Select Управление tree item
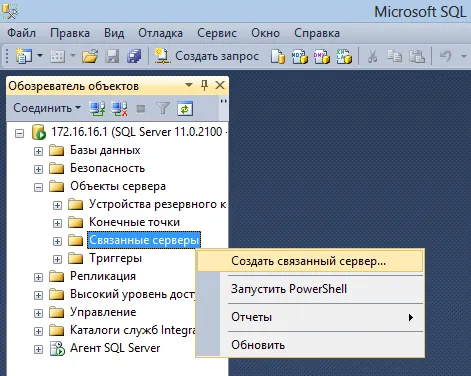471x376 pixels. click(x=103, y=312)
